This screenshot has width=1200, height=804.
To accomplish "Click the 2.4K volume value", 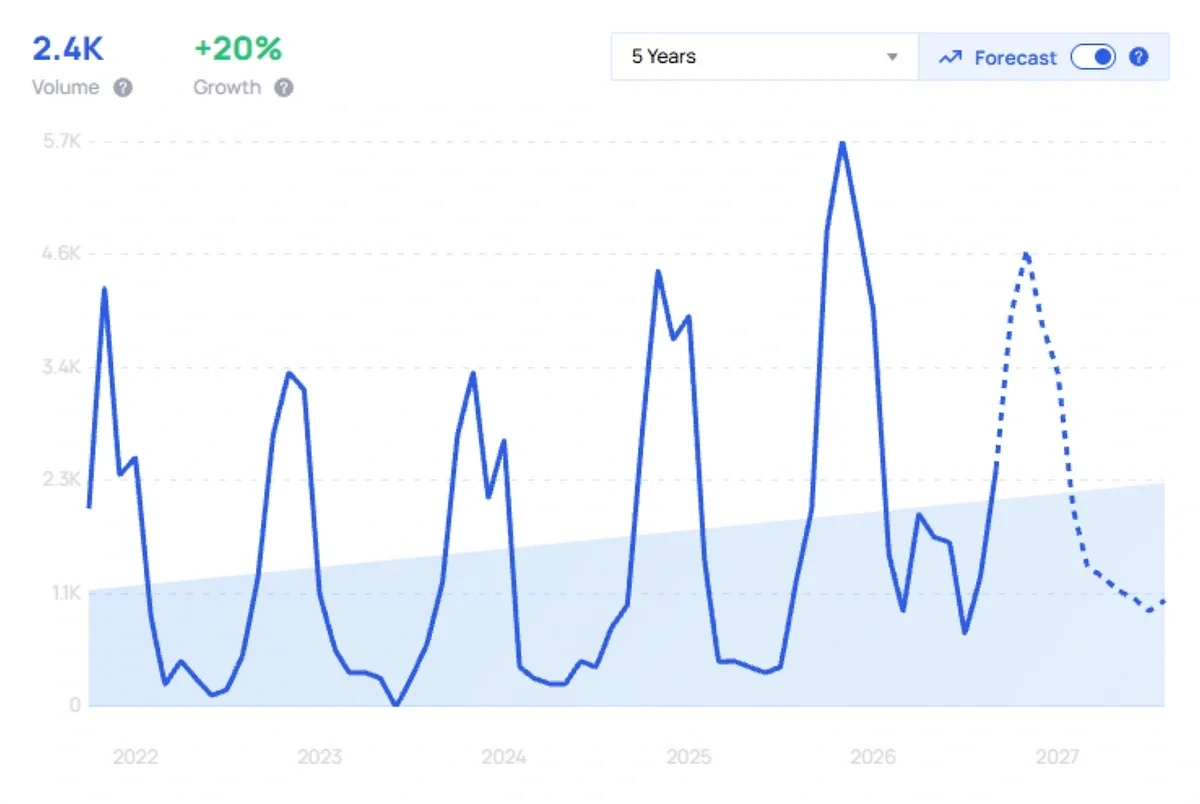I will click(x=68, y=48).
